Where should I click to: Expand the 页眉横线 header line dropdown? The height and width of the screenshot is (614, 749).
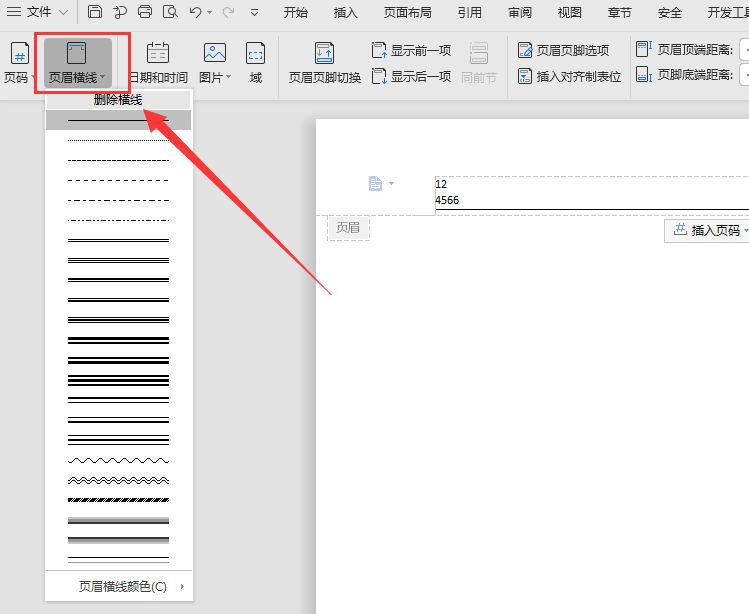77,62
